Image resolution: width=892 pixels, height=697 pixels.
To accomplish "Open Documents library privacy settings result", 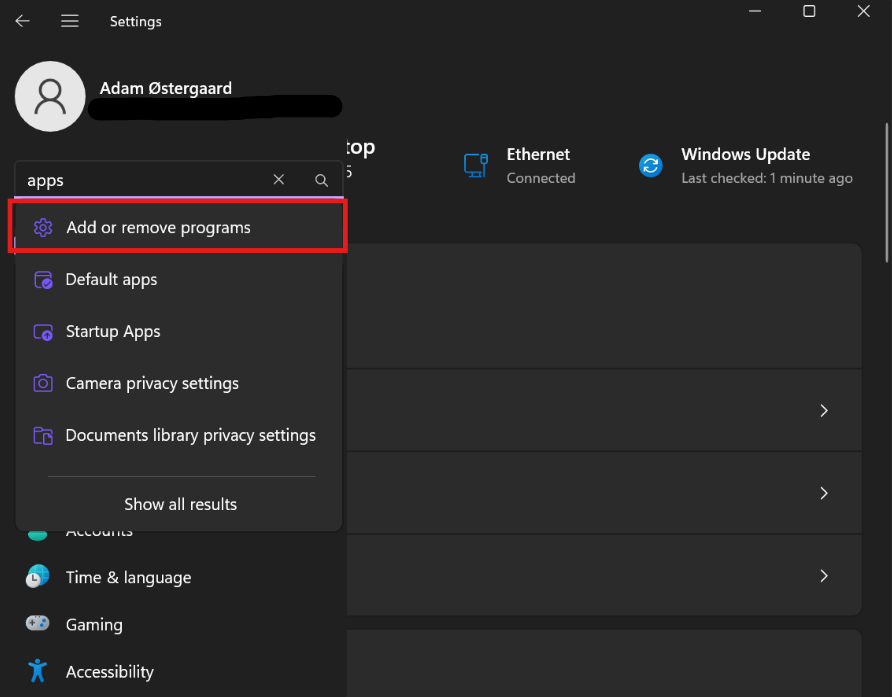I will tap(190, 436).
